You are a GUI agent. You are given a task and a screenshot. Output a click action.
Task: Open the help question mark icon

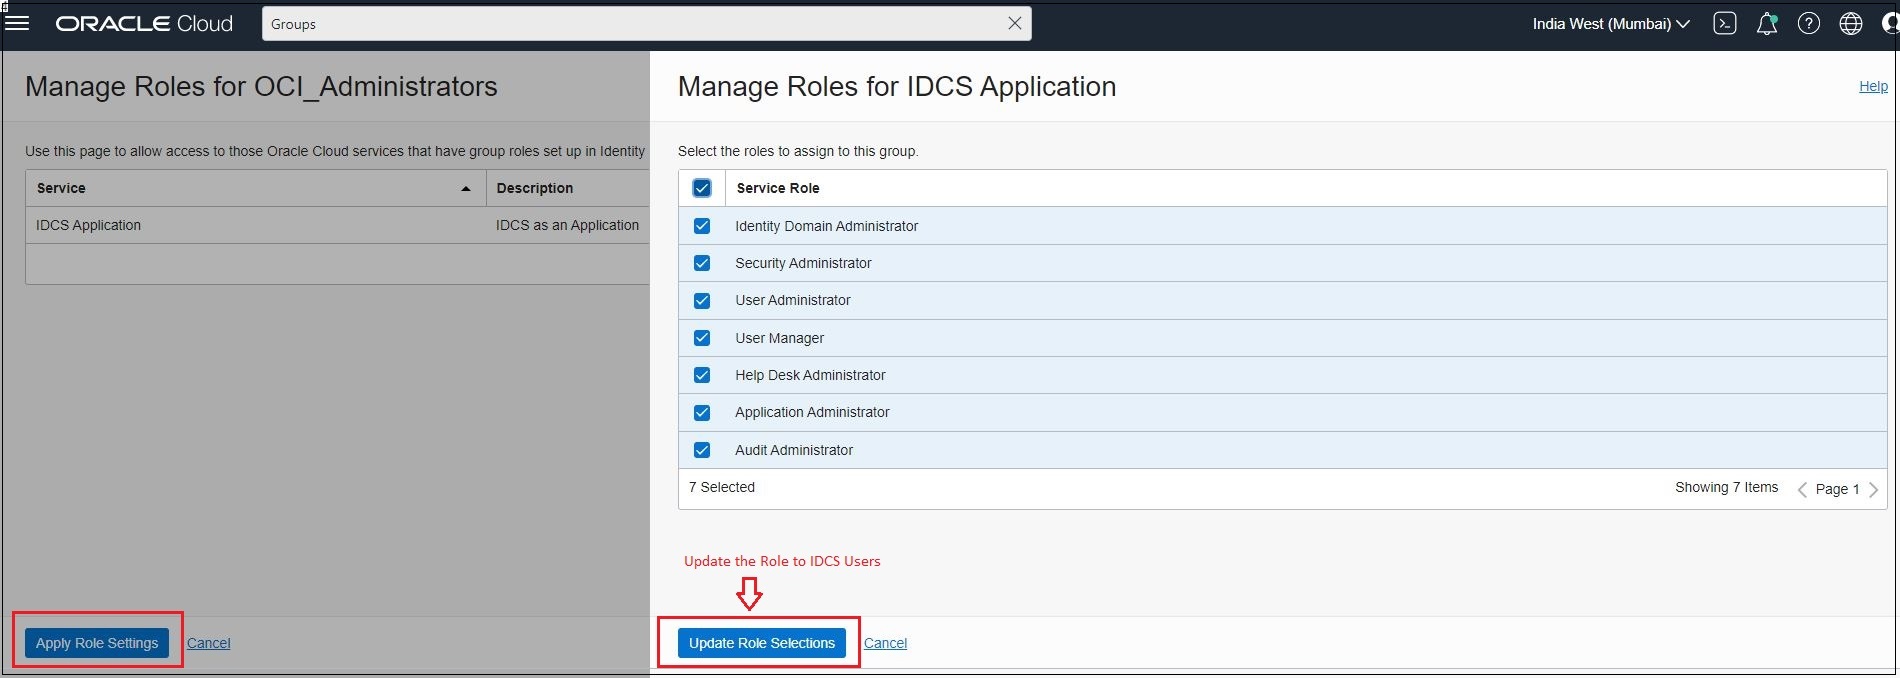coord(1808,24)
